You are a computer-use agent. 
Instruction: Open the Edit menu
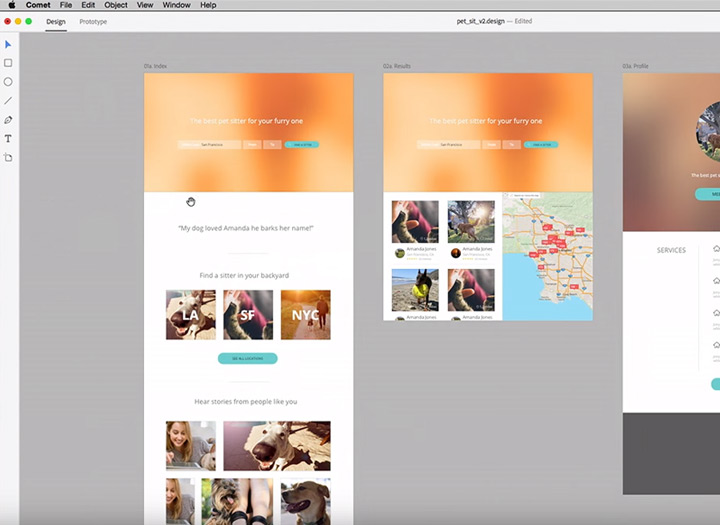88,5
